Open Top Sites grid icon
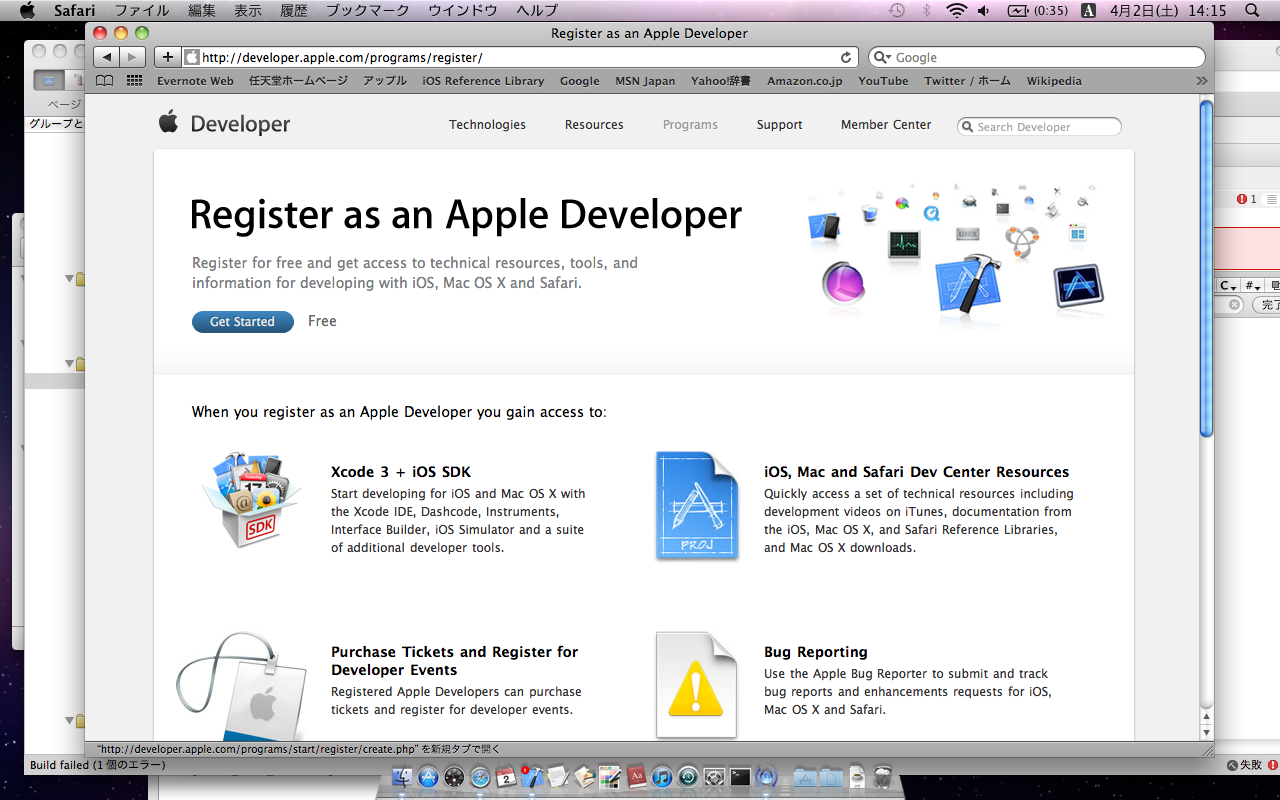Image resolution: width=1280 pixels, height=800 pixels. 134,81
